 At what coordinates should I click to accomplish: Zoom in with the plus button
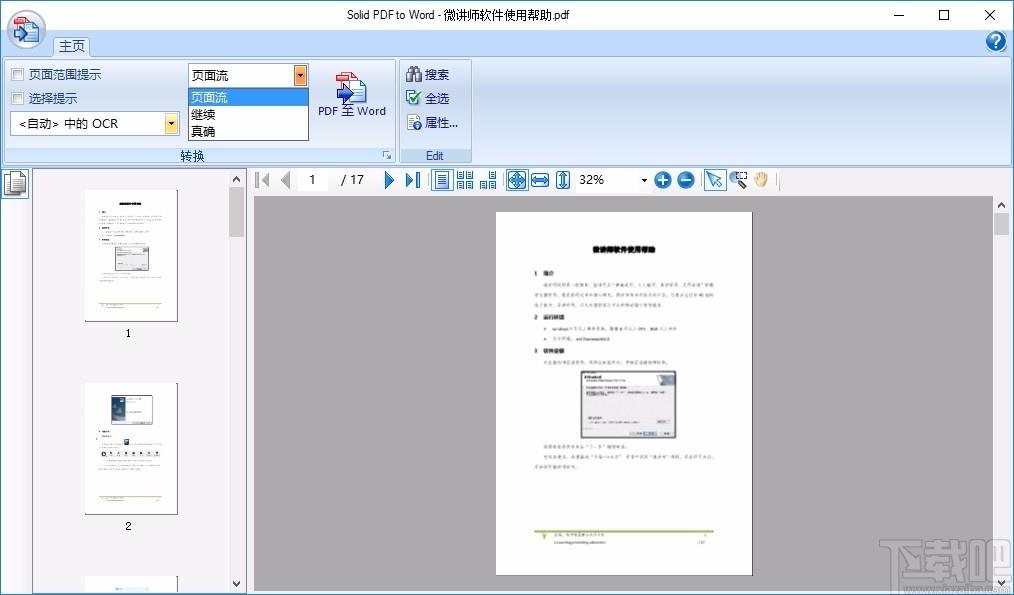(x=663, y=180)
